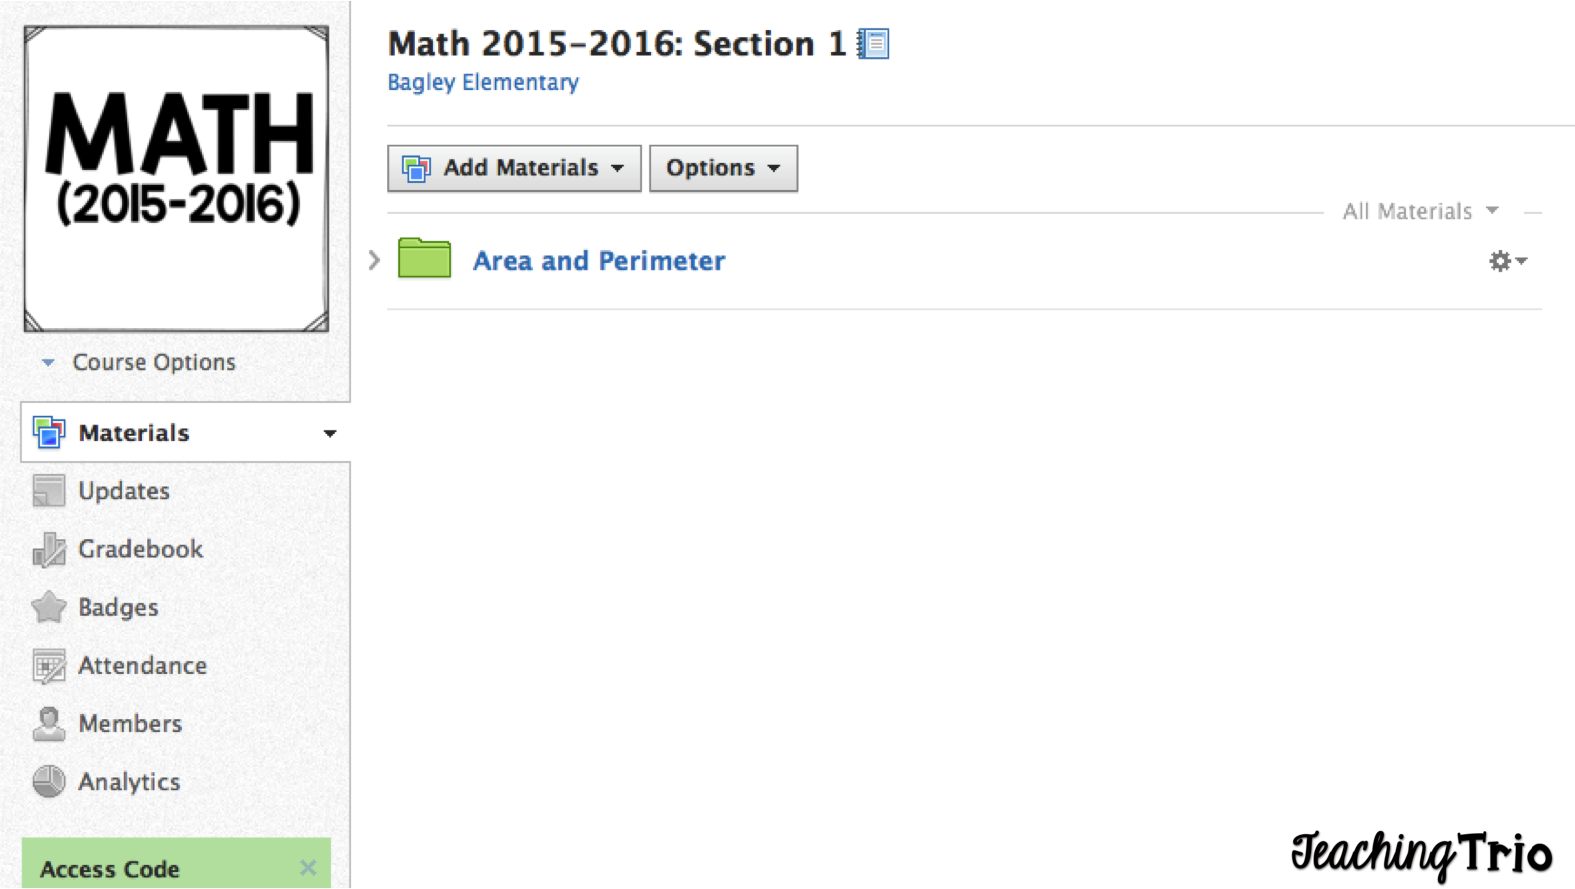Click the Badges star icon

coord(48,607)
